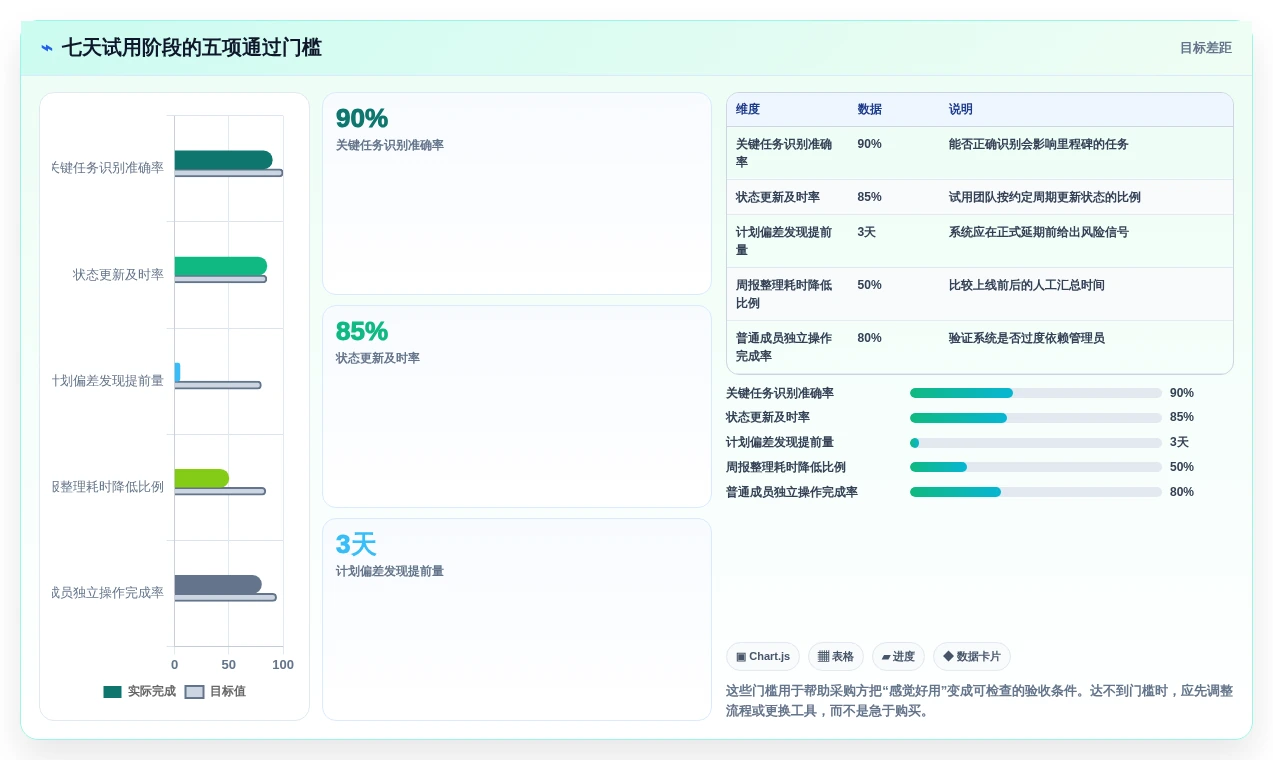Click the lightning icon beside the title

tap(47, 48)
